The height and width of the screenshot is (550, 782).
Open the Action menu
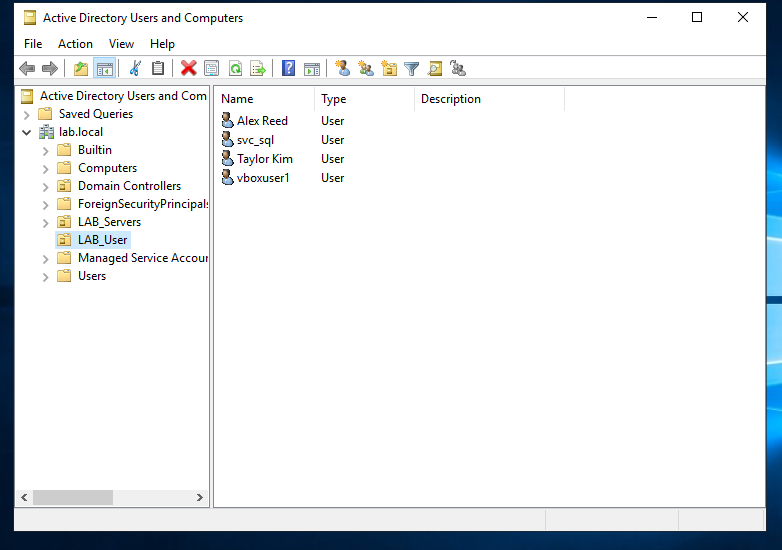[75, 44]
